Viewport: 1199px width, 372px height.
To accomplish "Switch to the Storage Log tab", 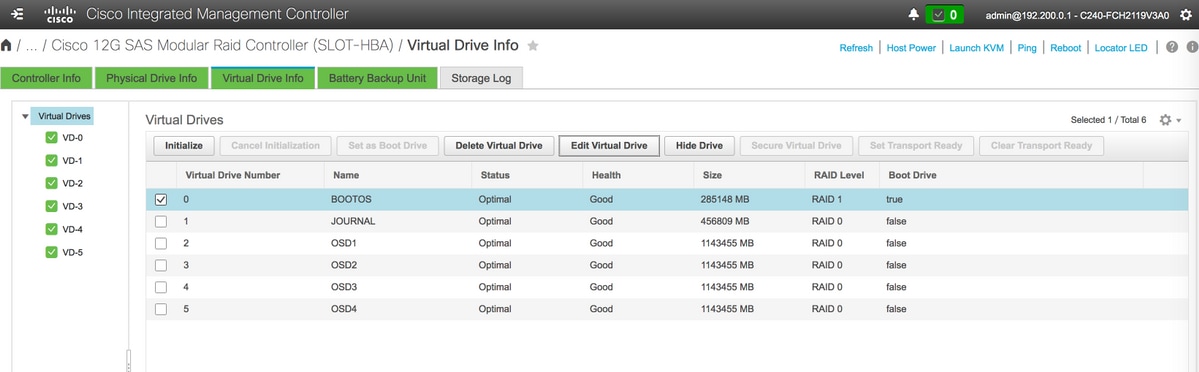I will (x=481, y=78).
